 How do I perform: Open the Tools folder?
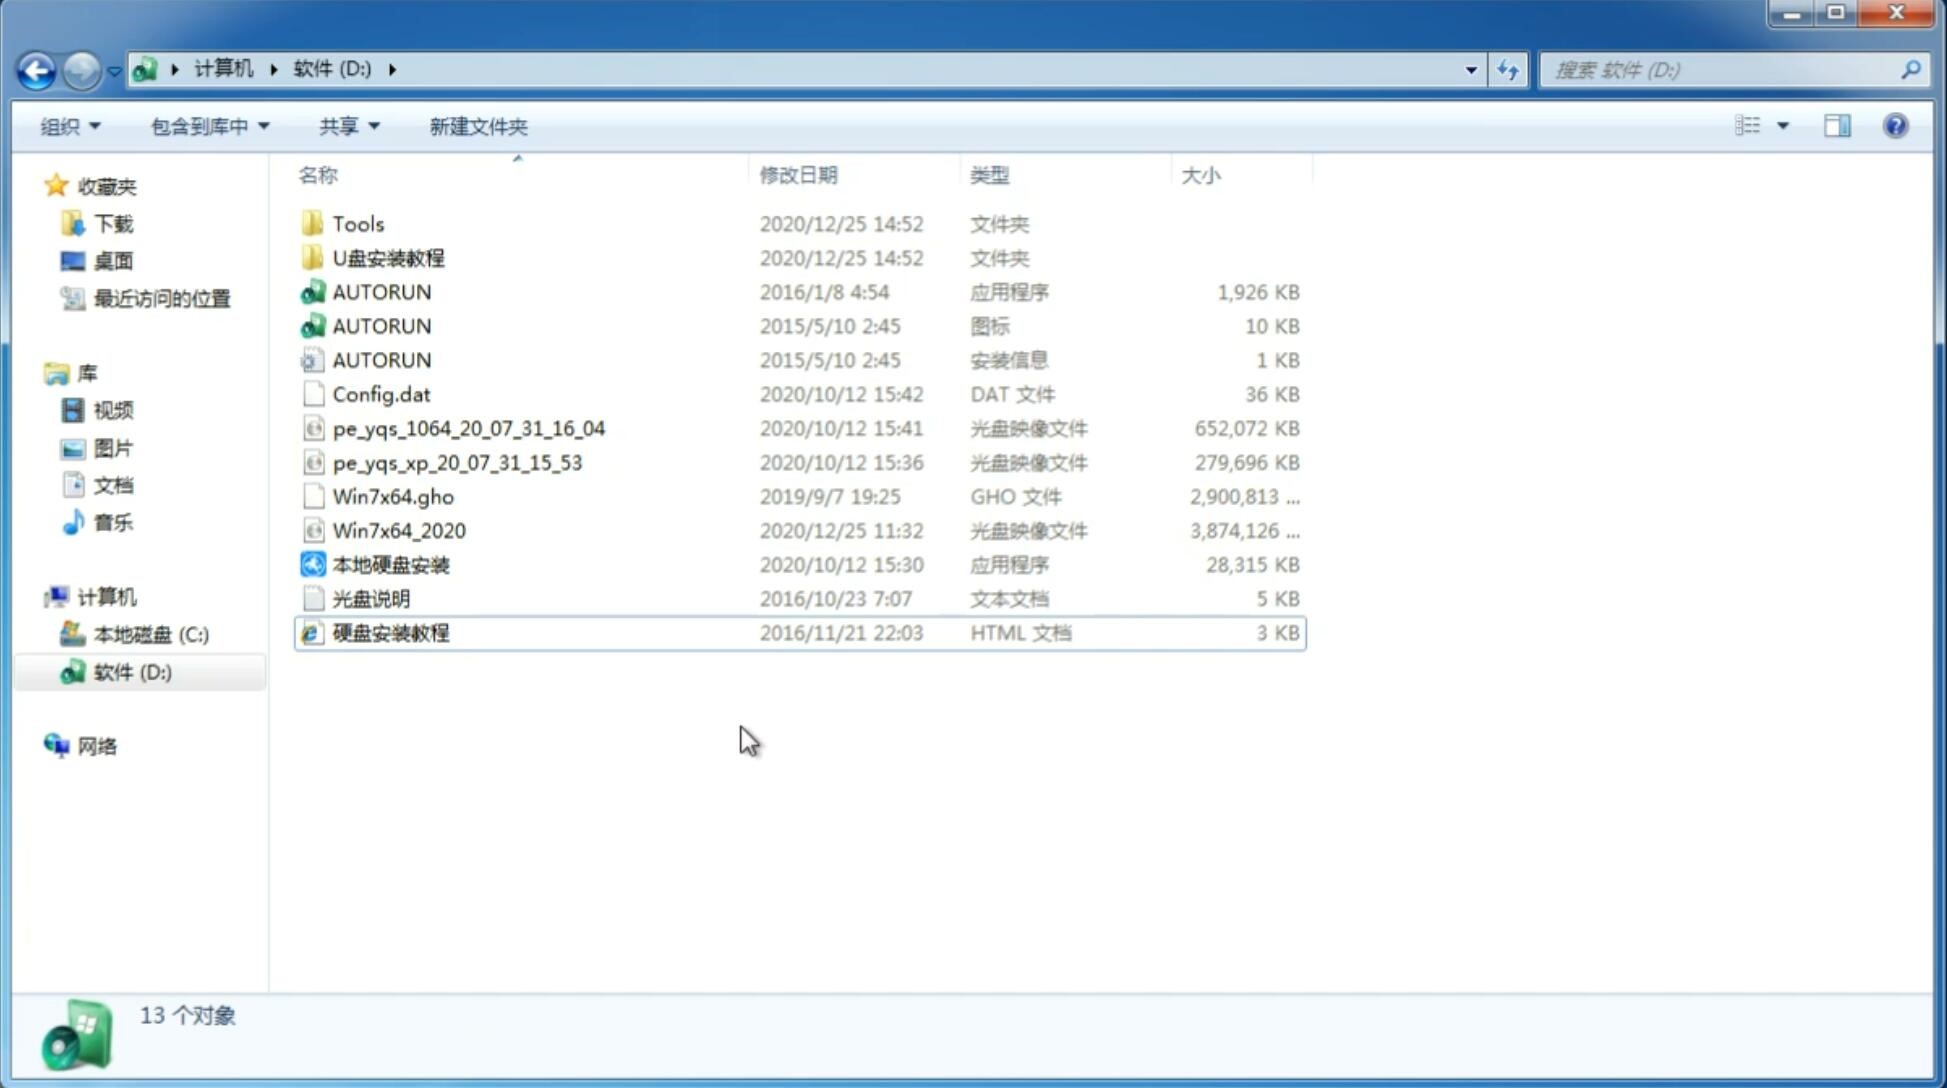(x=357, y=223)
